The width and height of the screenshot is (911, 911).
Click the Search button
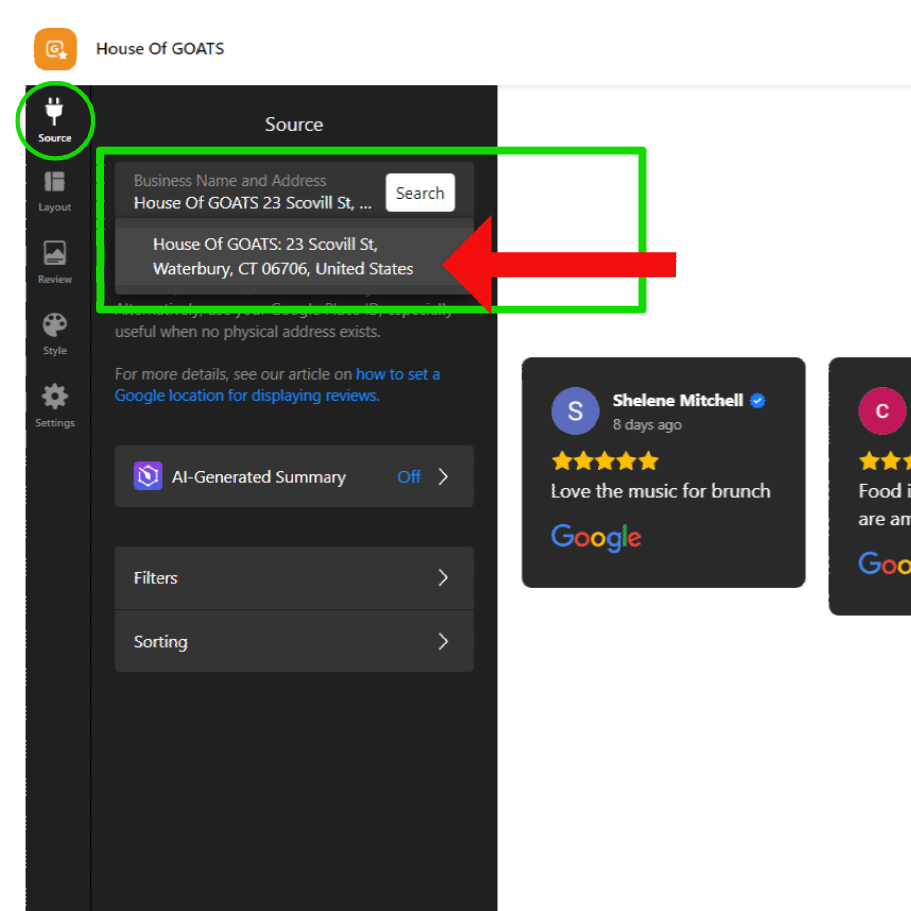420,192
